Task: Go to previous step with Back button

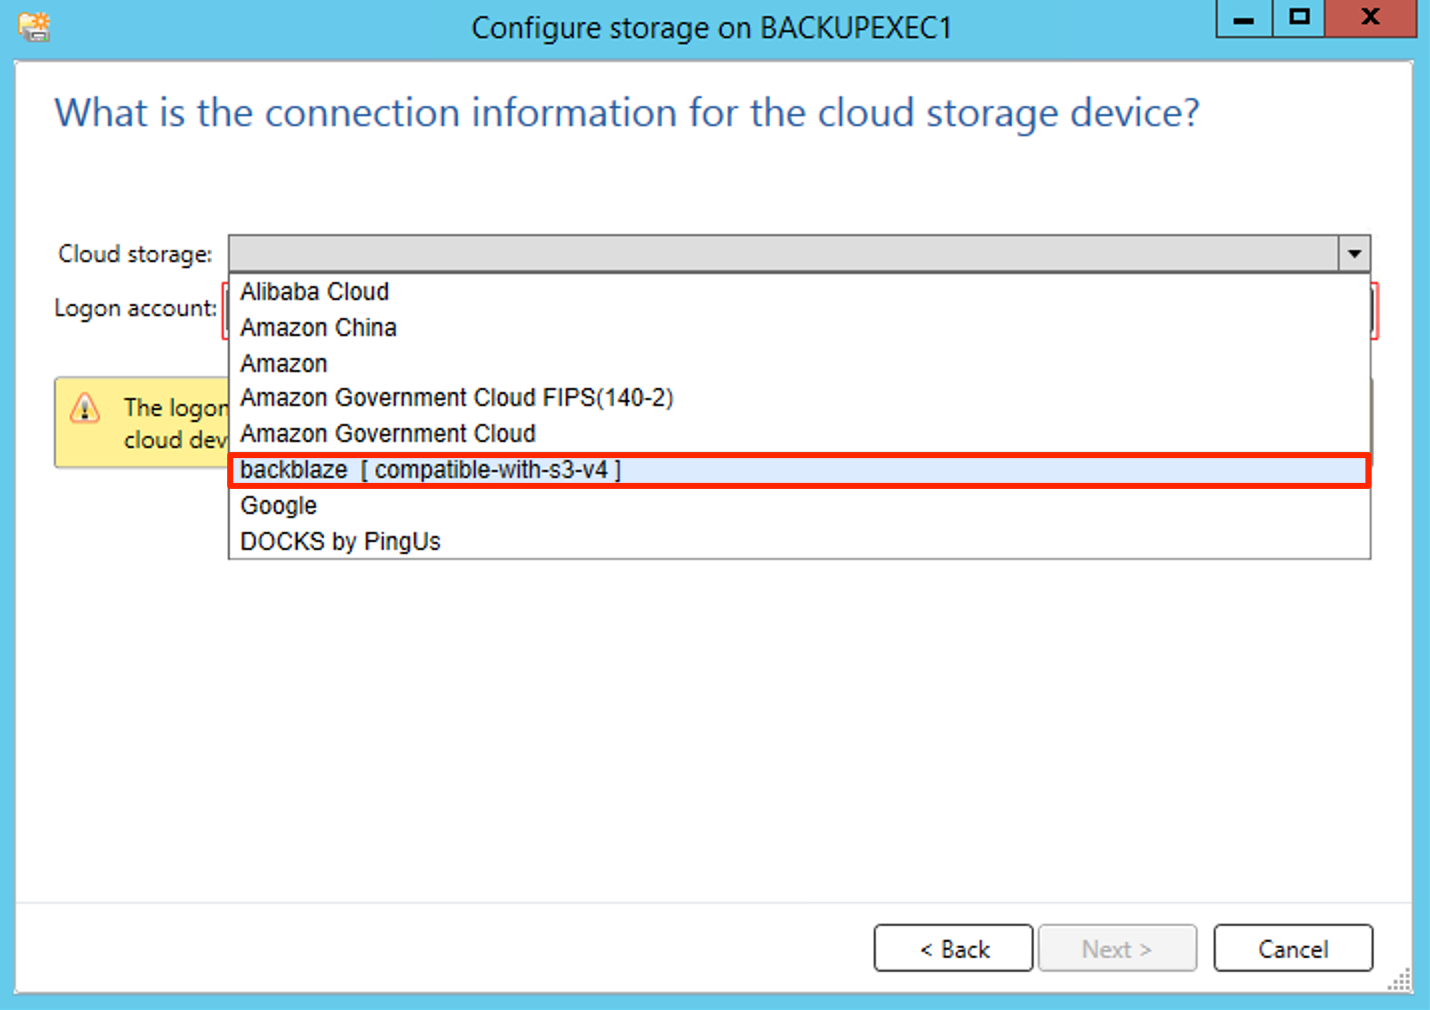Action: click(954, 948)
